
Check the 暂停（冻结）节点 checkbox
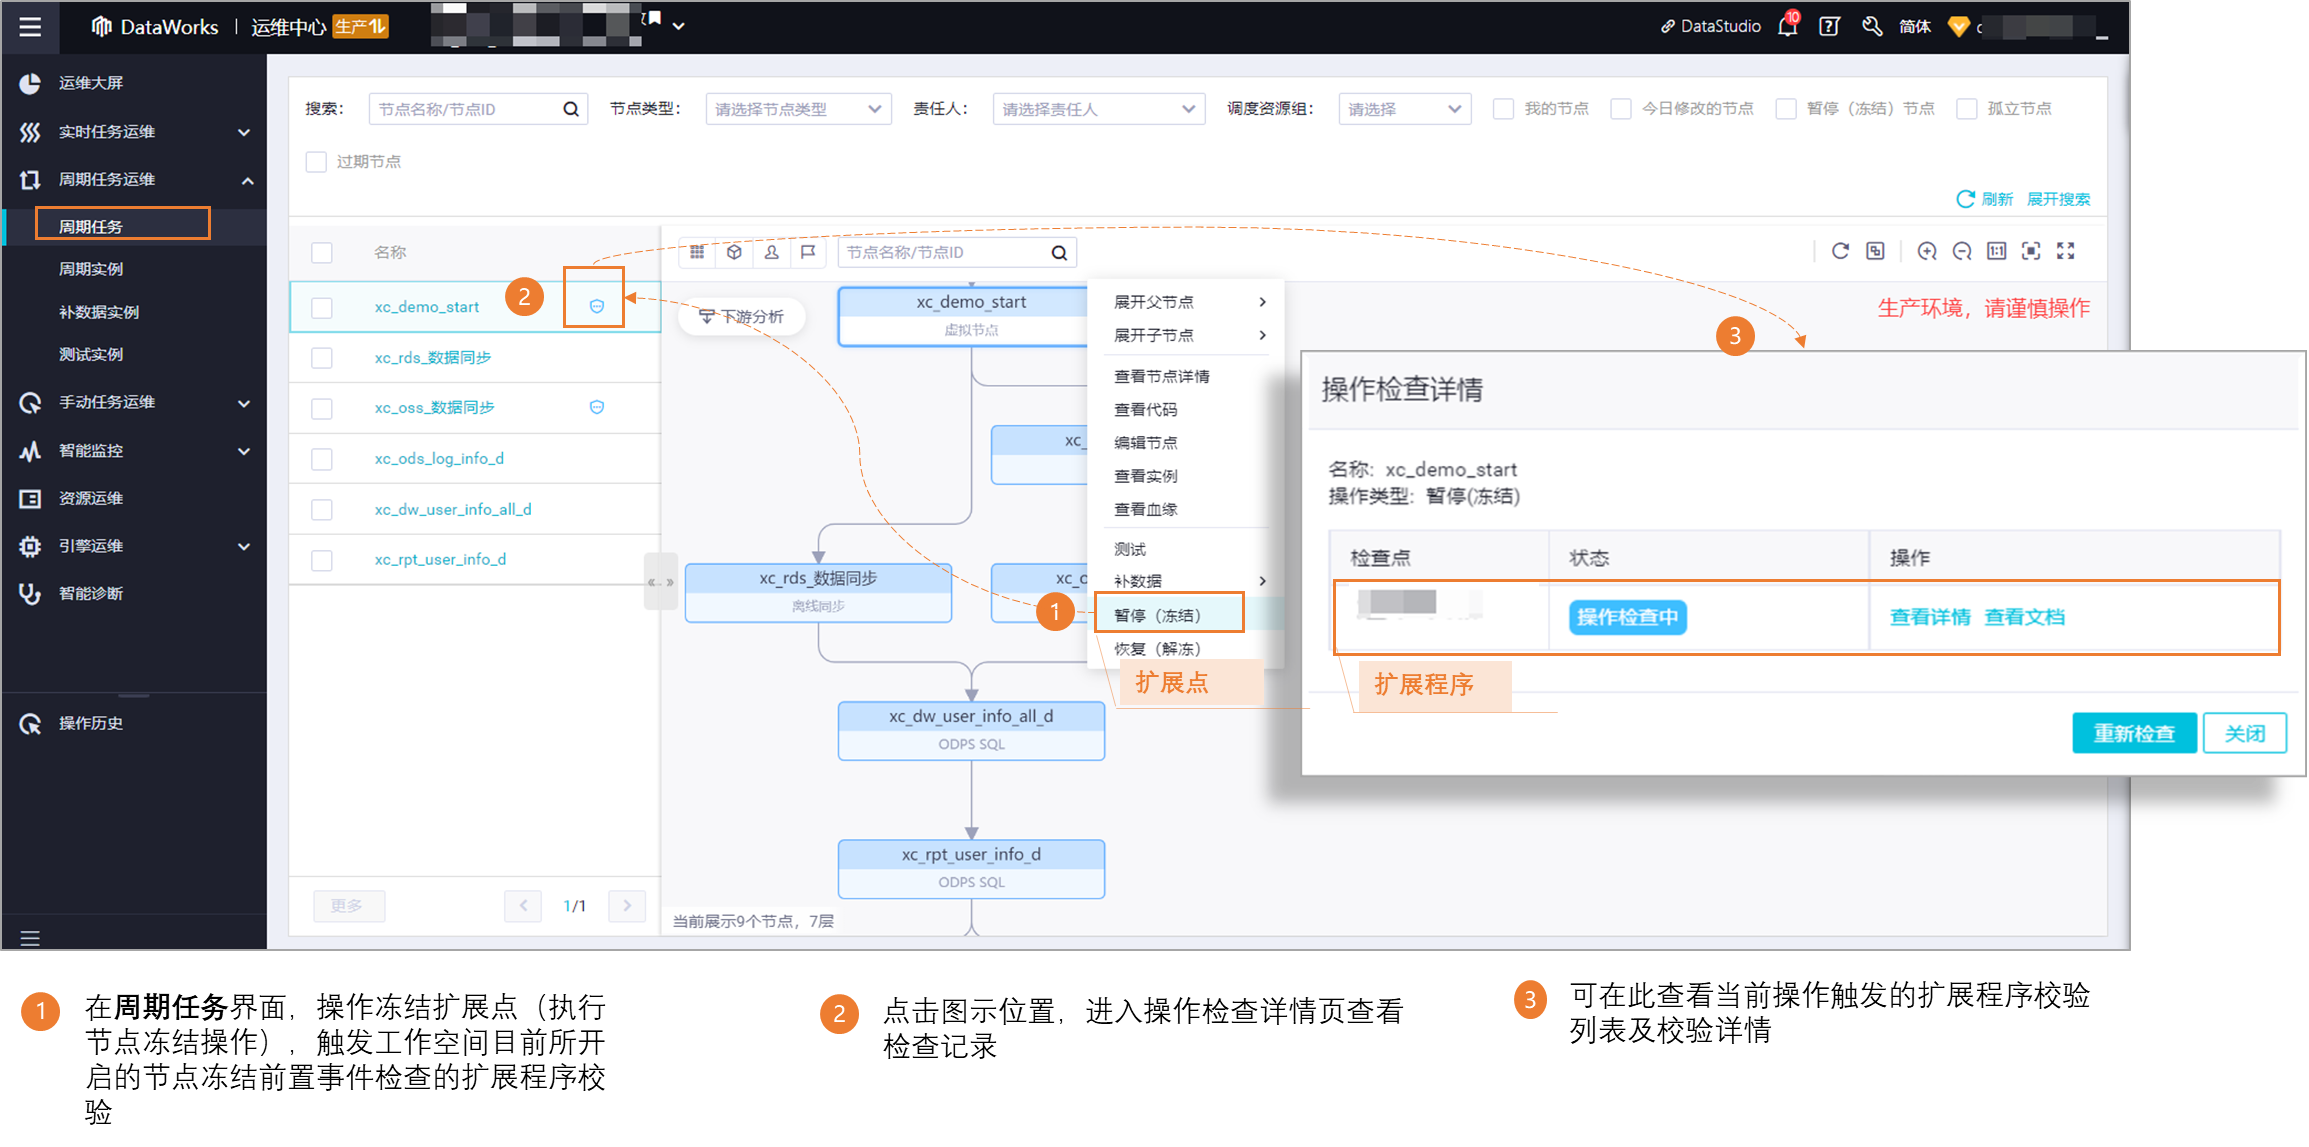point(1786,109)
